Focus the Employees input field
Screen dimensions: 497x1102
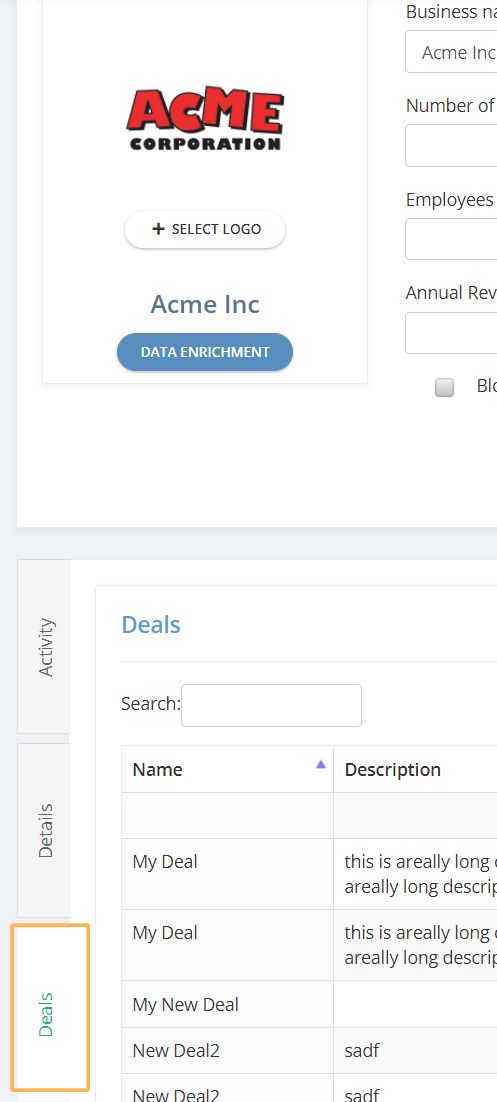point(451,239)
